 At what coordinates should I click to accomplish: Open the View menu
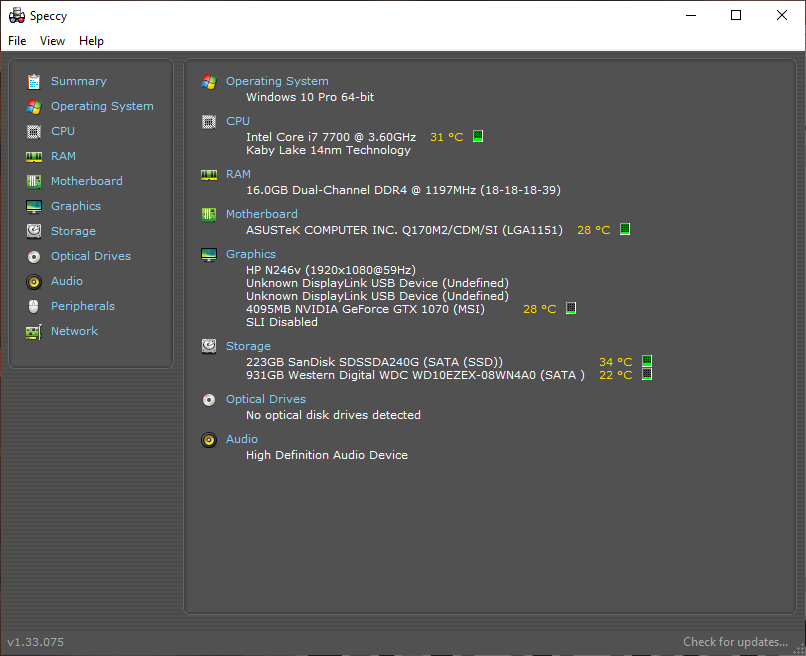(52, 41)
